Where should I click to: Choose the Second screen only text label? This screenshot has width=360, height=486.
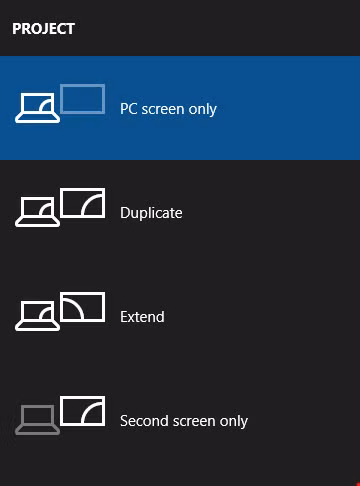(x=184, y=421)
